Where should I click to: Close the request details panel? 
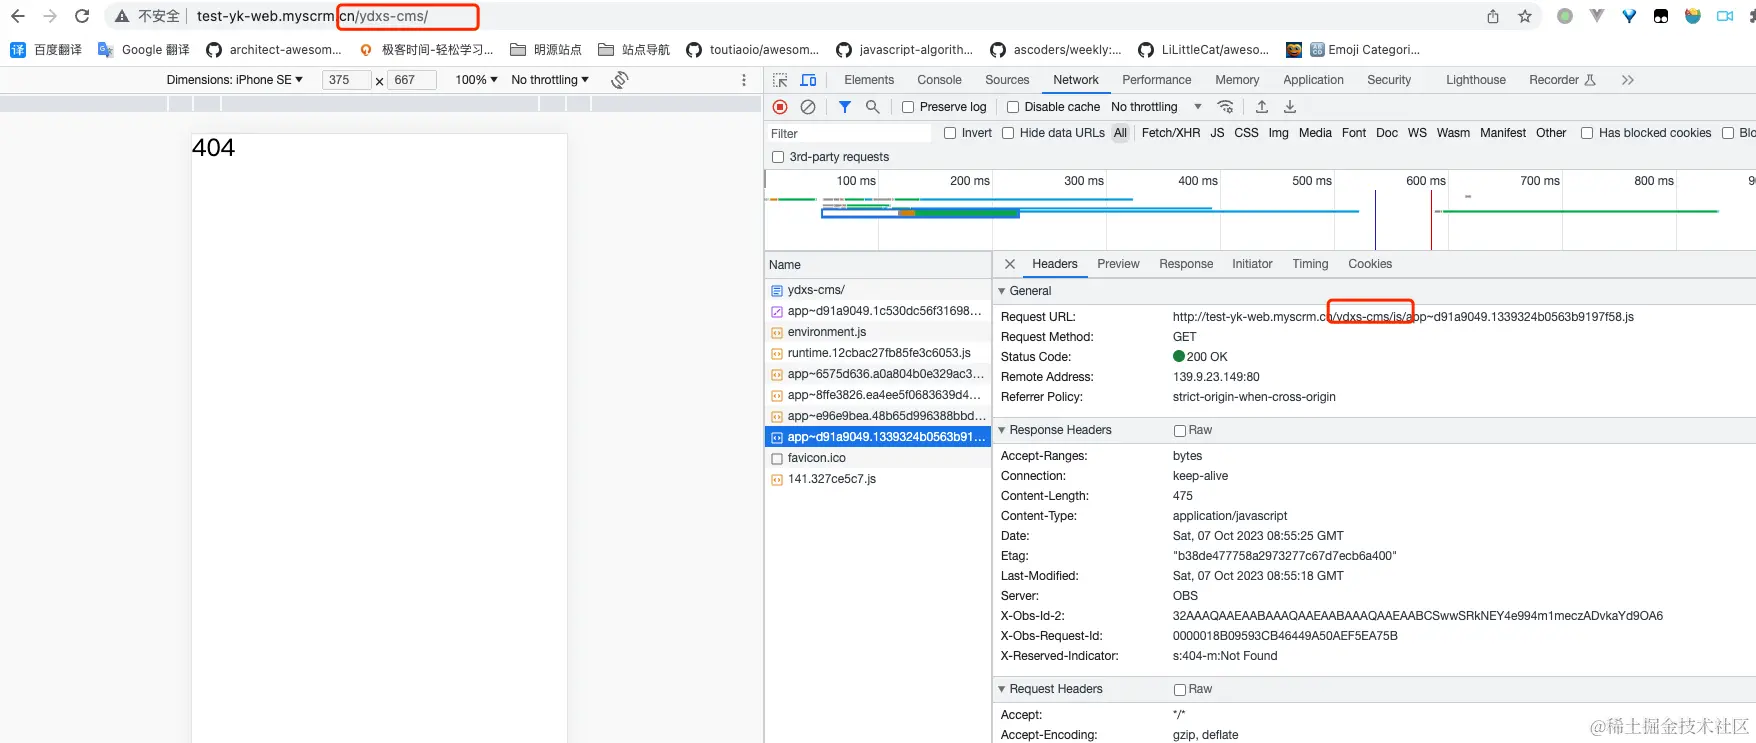[x=1010, y=264]
